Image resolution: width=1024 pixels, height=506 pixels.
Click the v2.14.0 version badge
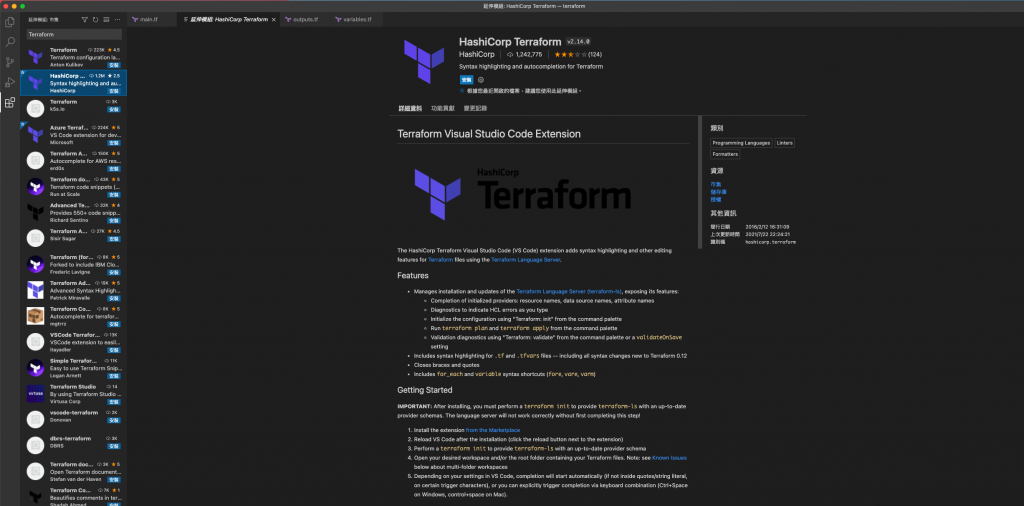click(579, 41)
